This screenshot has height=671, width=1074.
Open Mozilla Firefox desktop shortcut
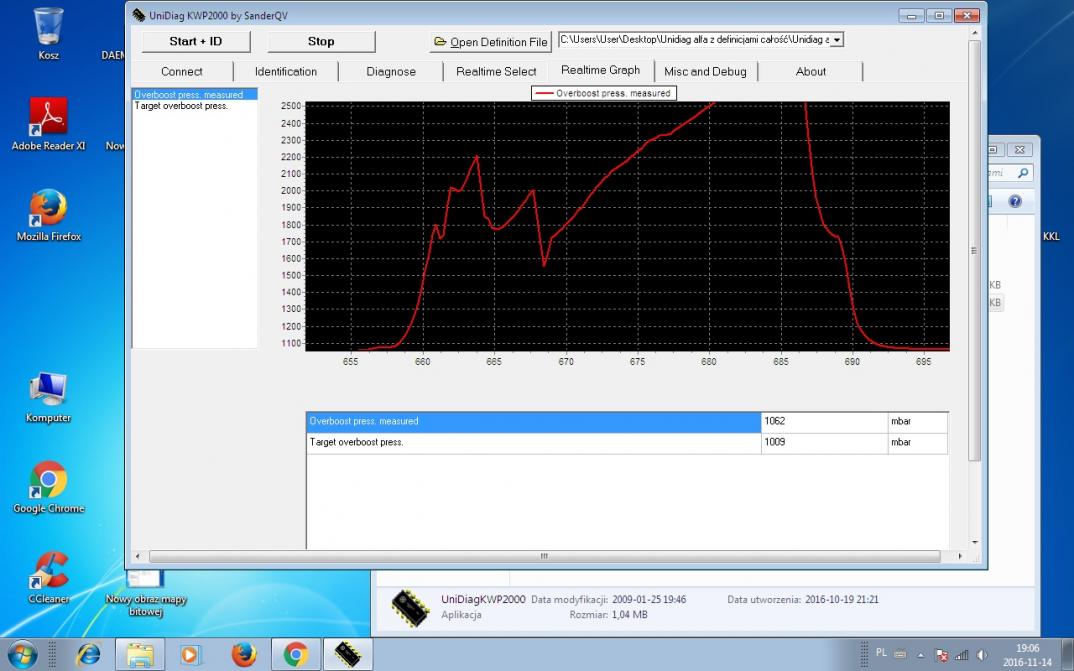tap(48, 208)
